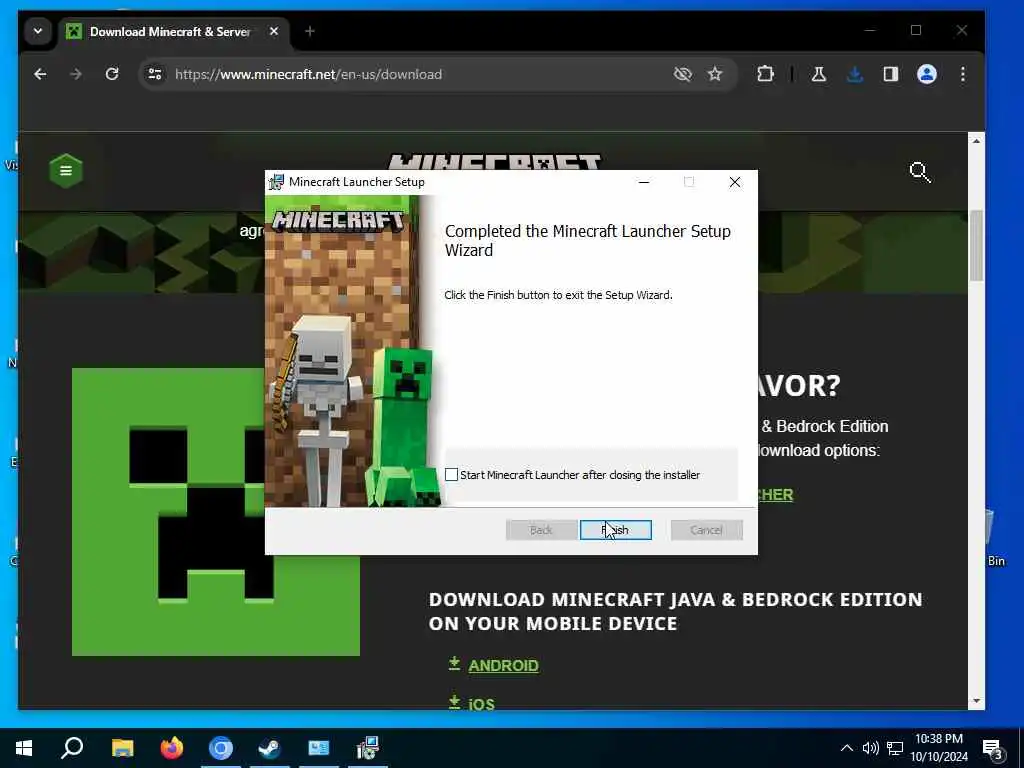
Task: Open a new browser tab
Action: click(x=310, y=31)
